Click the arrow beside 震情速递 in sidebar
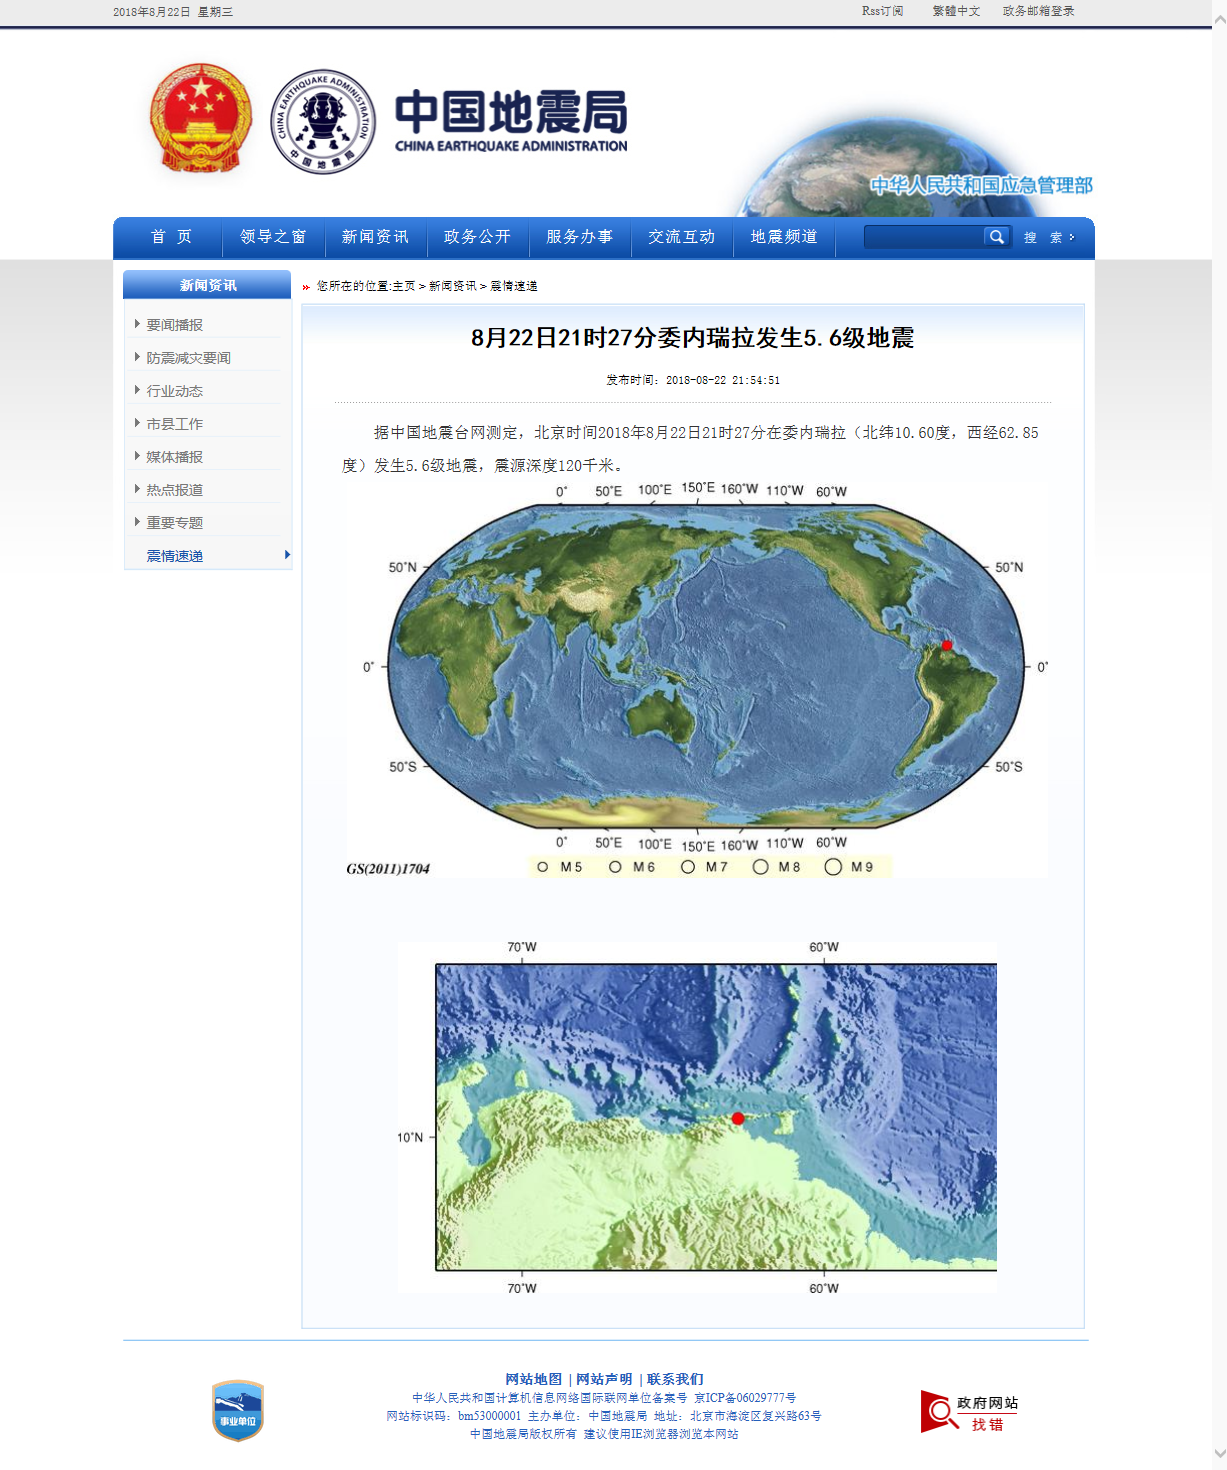 (286, 556)
